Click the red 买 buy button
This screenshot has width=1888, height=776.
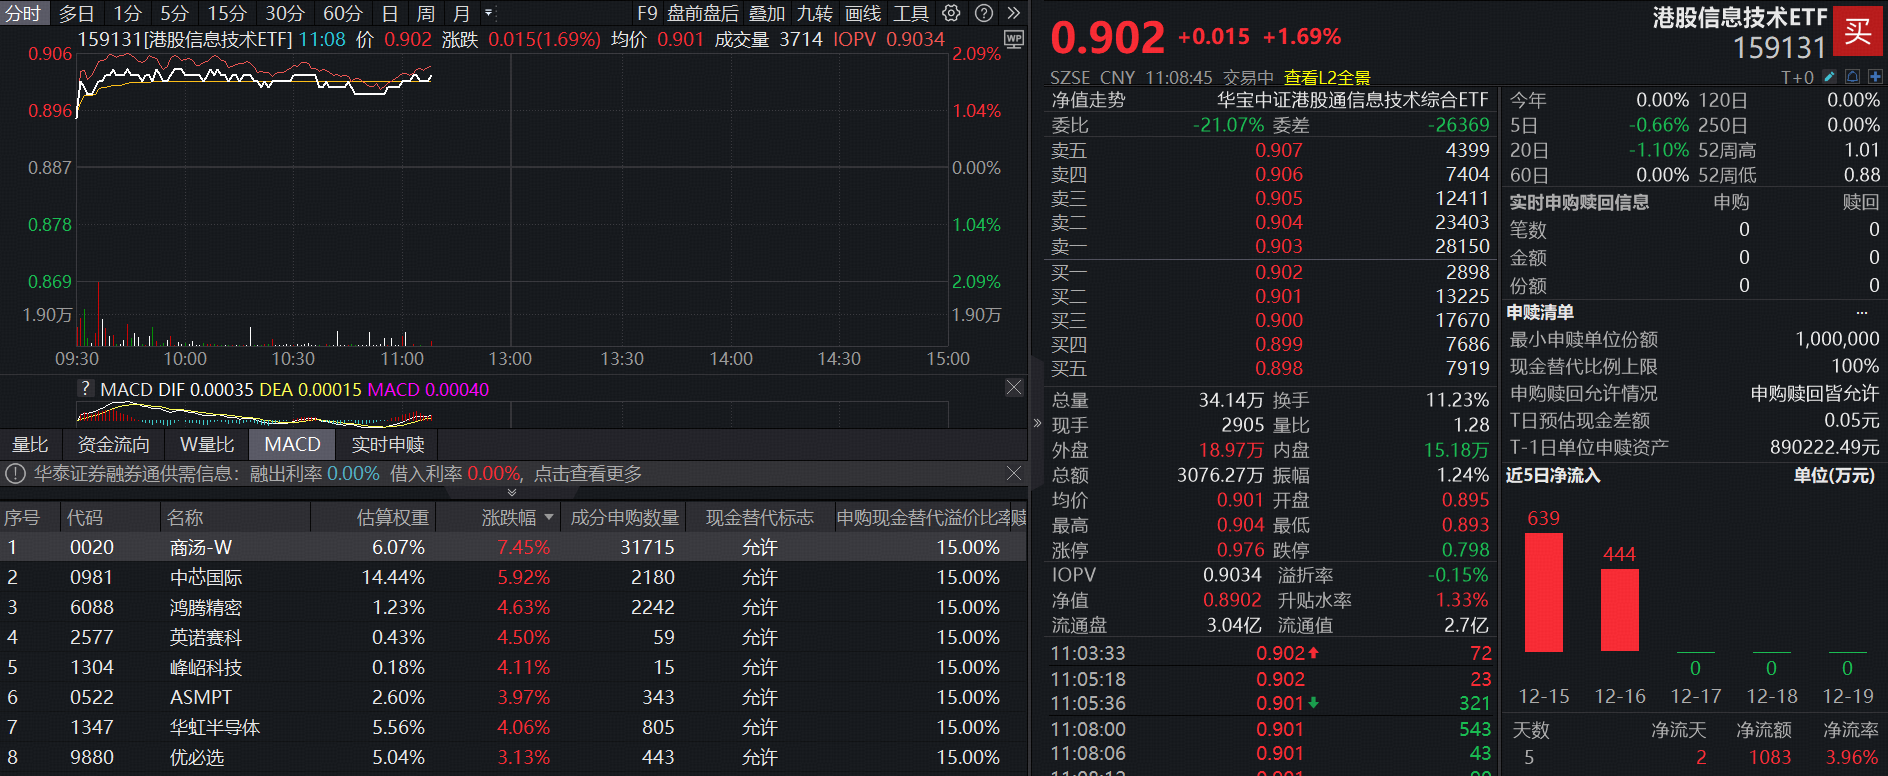pyautogui.click(x=1858, y=31)
